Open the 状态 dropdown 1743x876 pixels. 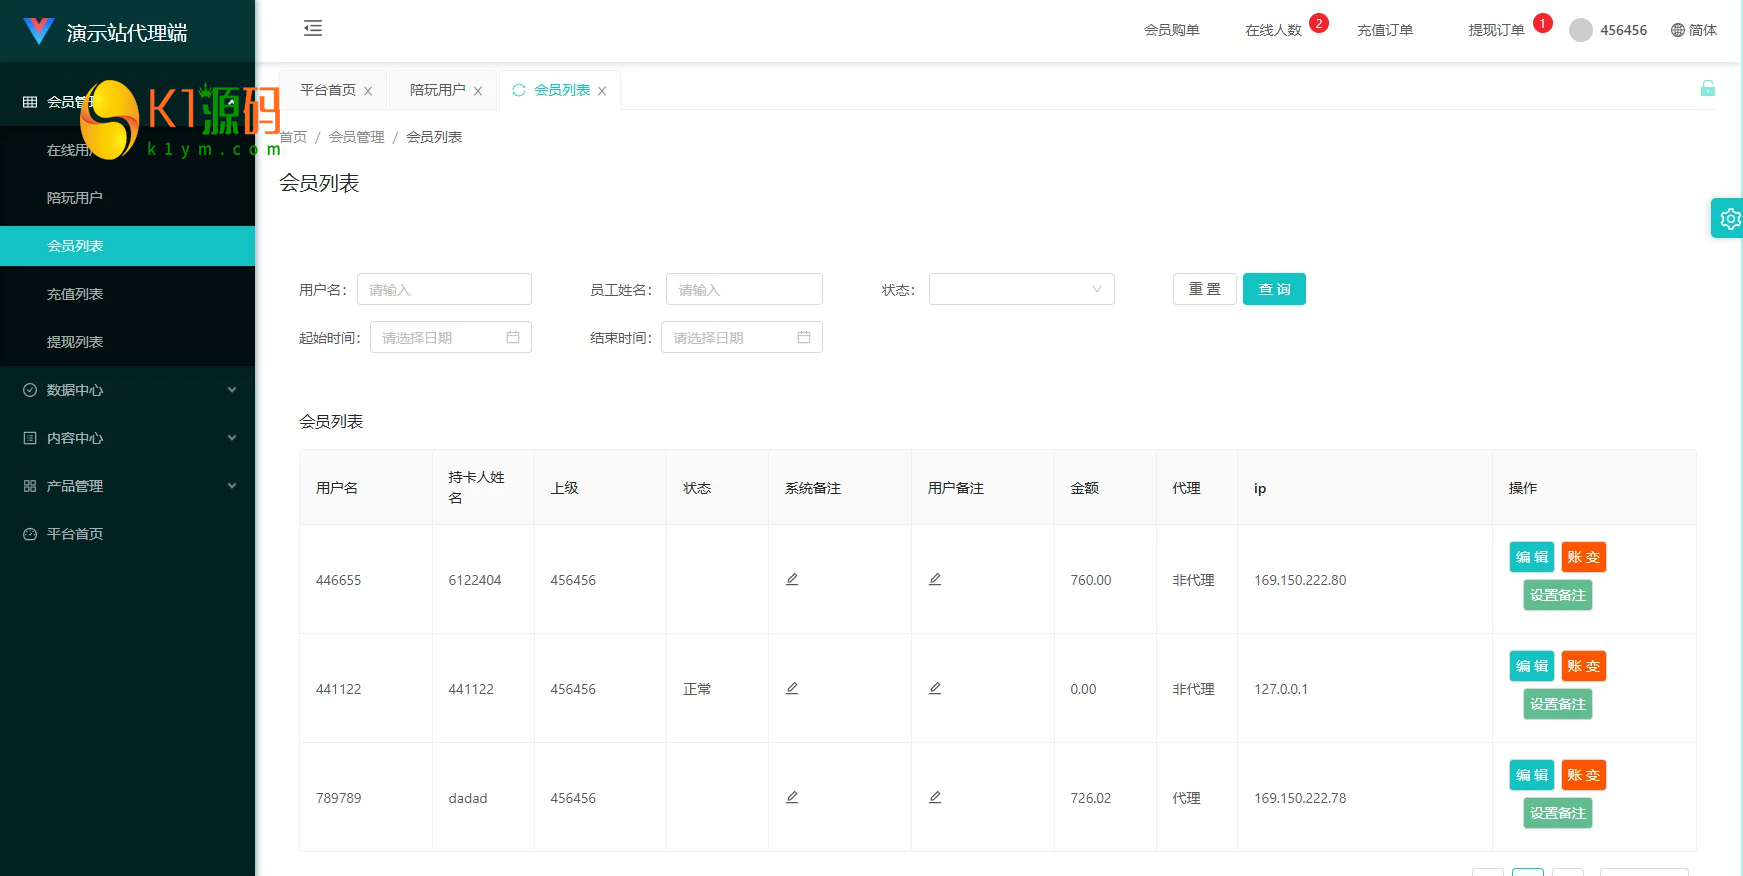(x=1021, y=289)
